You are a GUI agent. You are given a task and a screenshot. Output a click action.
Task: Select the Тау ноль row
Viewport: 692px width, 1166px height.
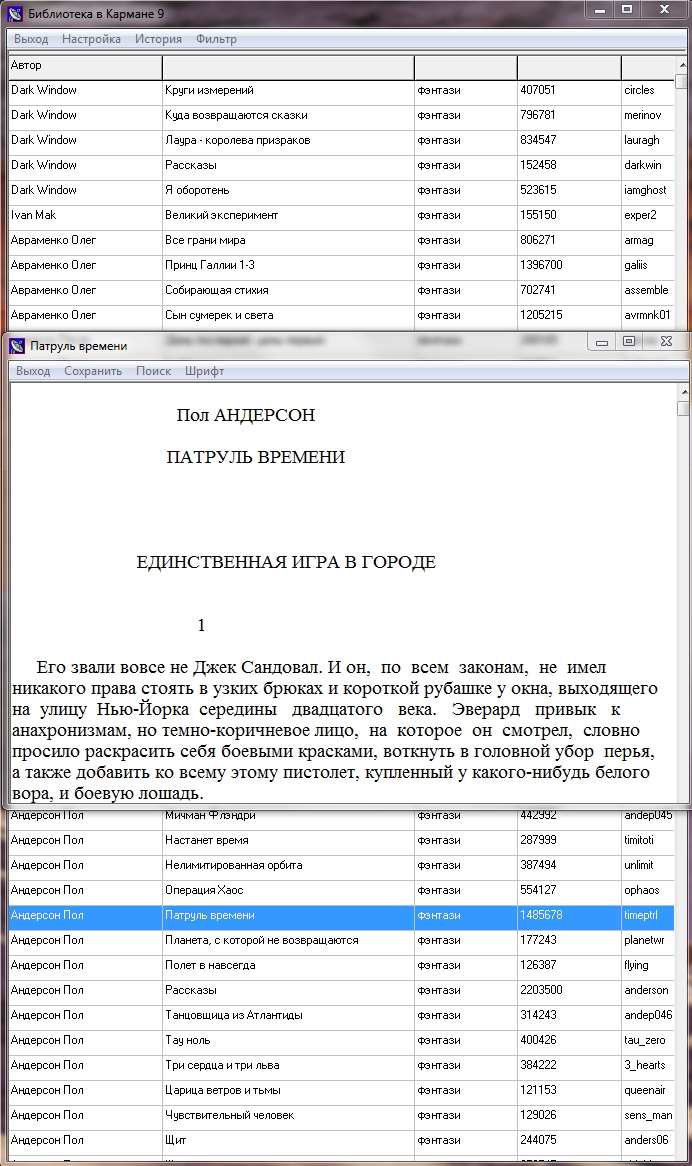tap(341, 1041)
